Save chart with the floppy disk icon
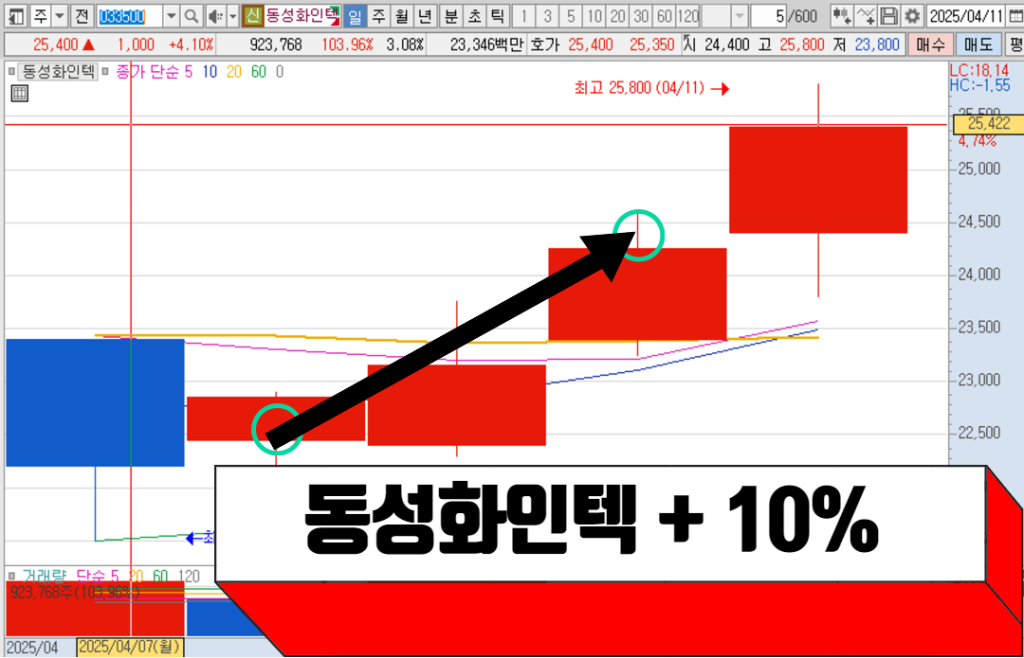Viewport: 1024px width, 658px height. (888, 16)
